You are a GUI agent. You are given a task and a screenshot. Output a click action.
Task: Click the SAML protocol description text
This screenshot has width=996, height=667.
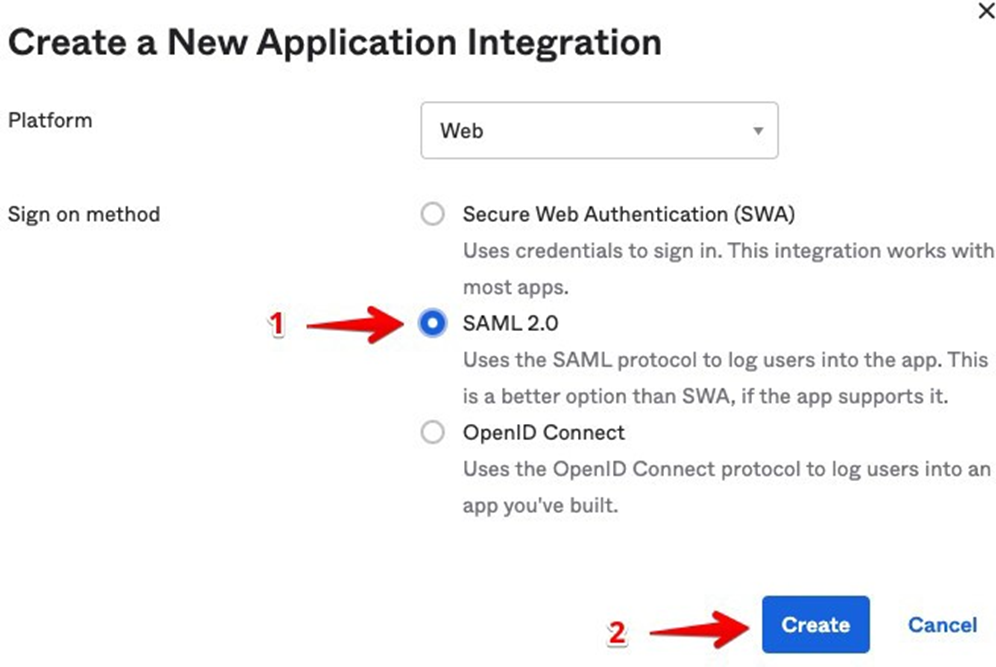(724, 377)
